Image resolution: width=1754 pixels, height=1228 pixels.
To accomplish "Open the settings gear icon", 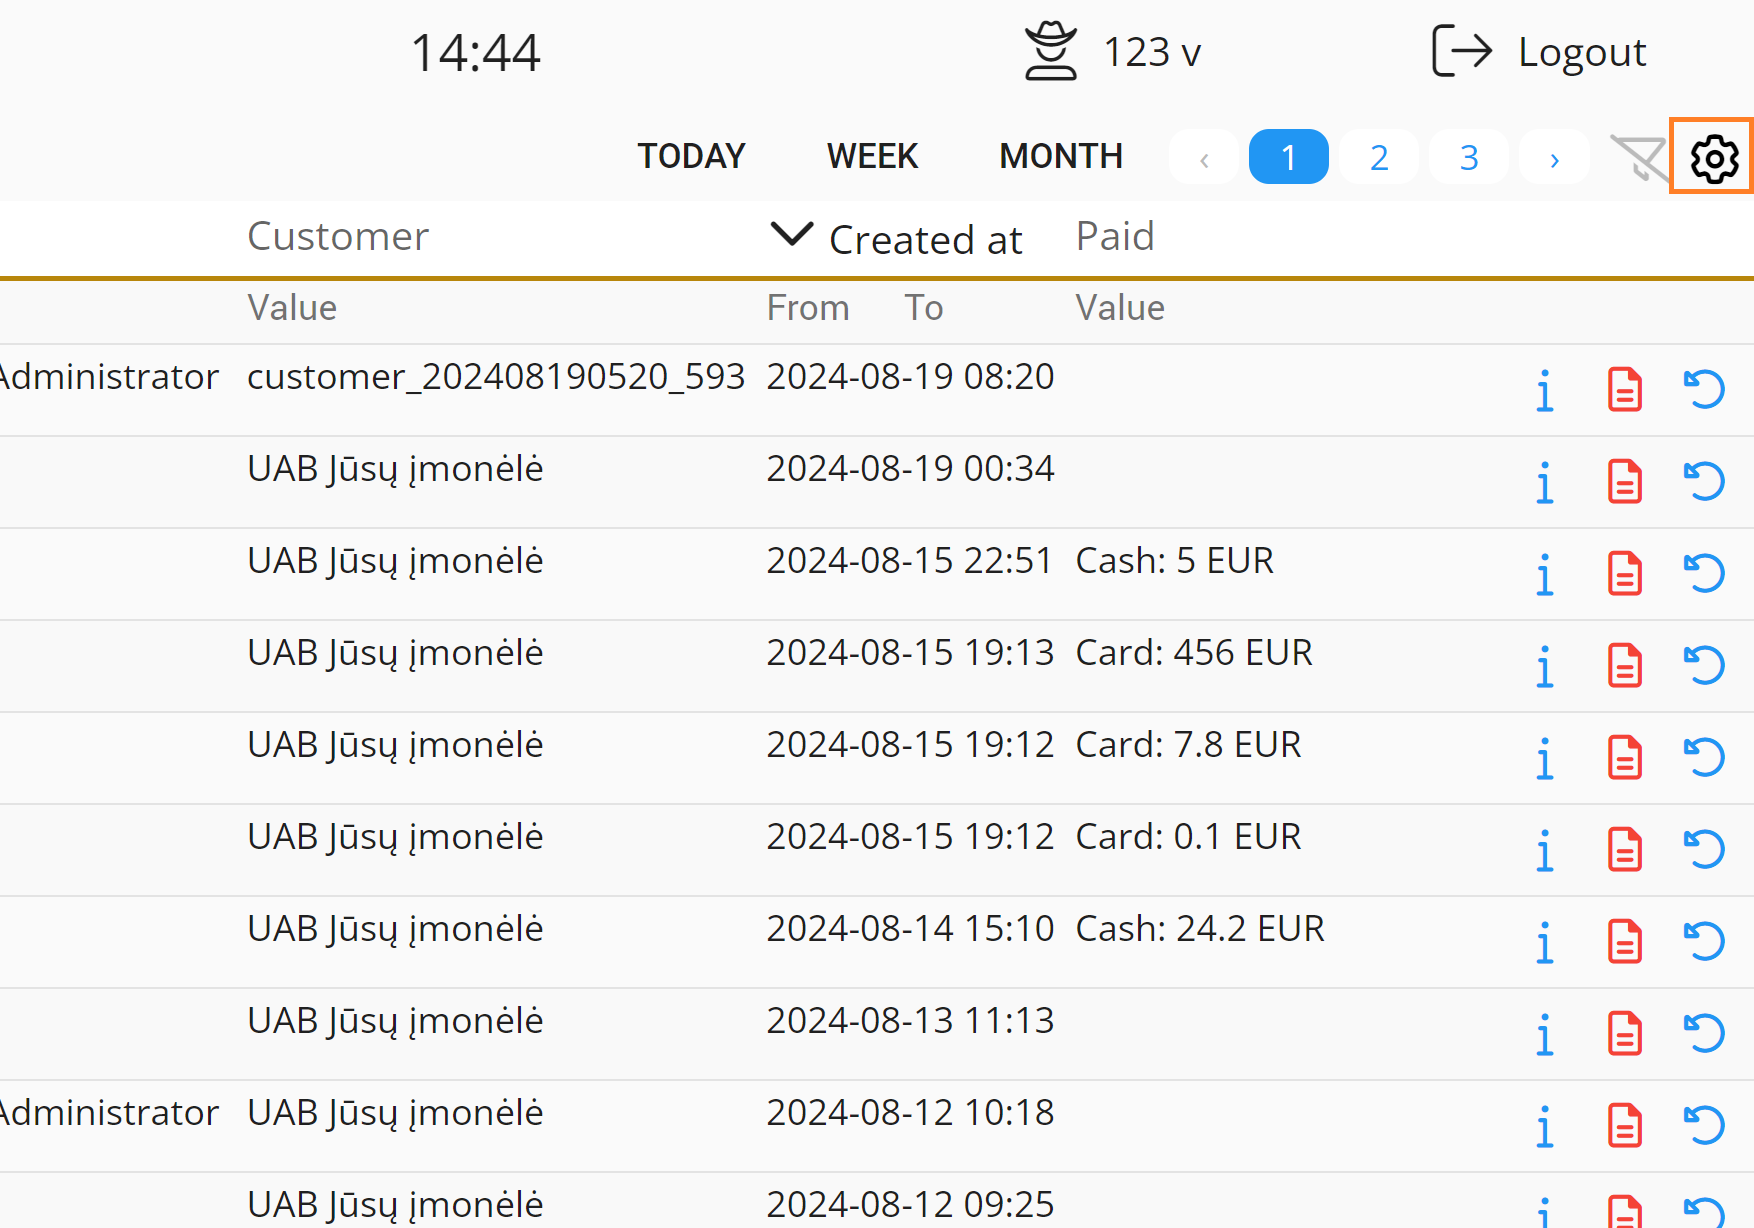I will pos(1714,158).
